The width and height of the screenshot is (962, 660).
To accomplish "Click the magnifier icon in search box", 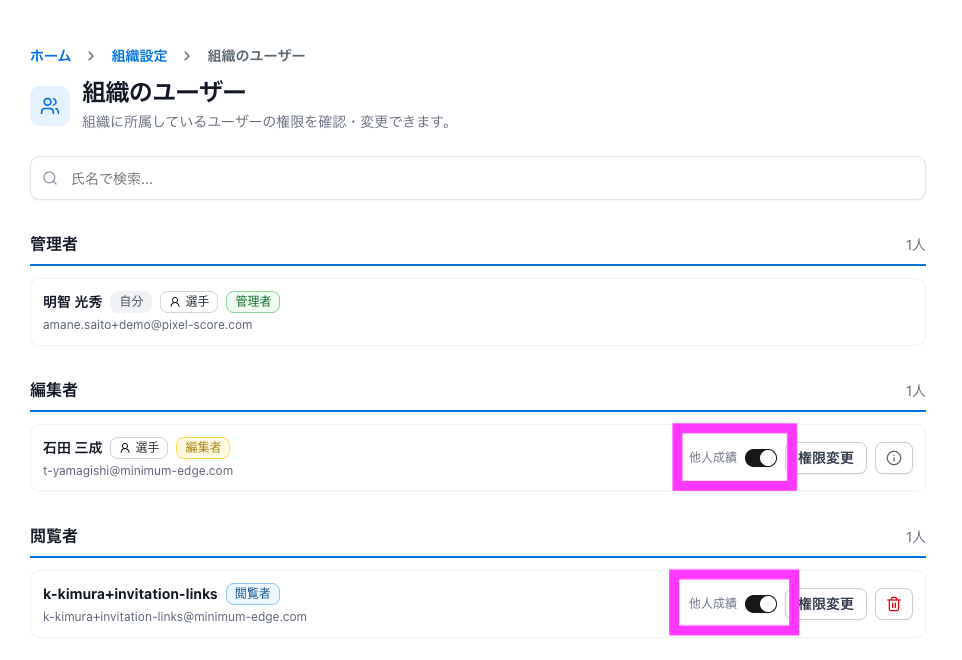I will pos(50,178).
